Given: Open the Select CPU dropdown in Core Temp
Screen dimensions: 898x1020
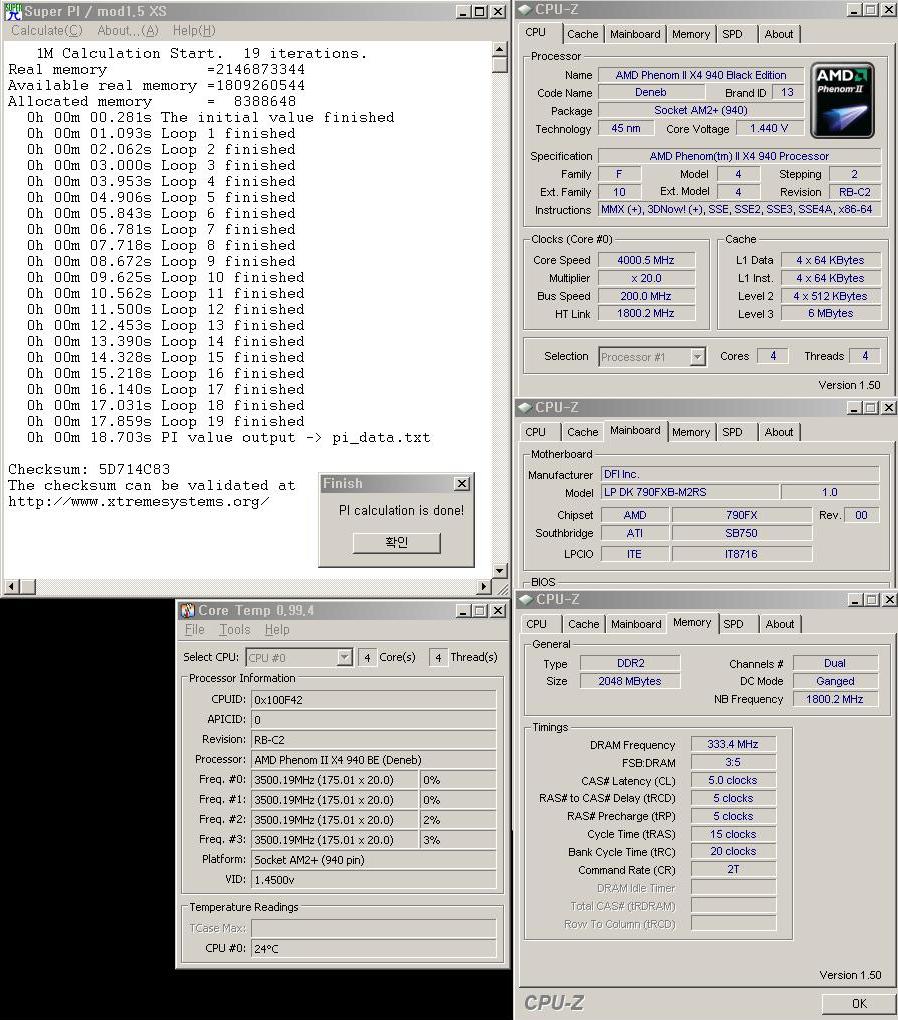Looking at the screenshot, I should tap(345, 658).
